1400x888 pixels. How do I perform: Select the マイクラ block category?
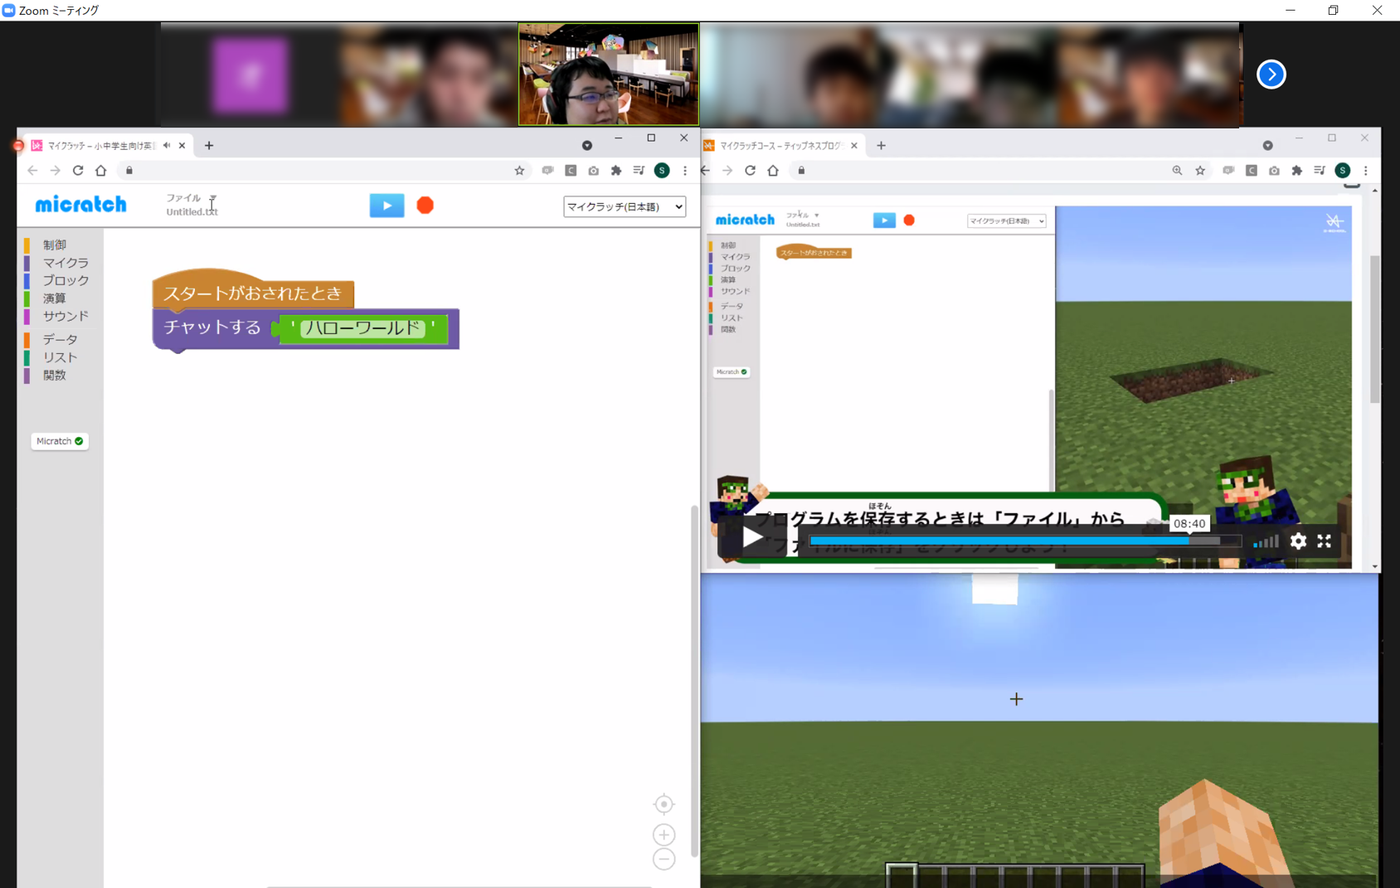point(65,263)
